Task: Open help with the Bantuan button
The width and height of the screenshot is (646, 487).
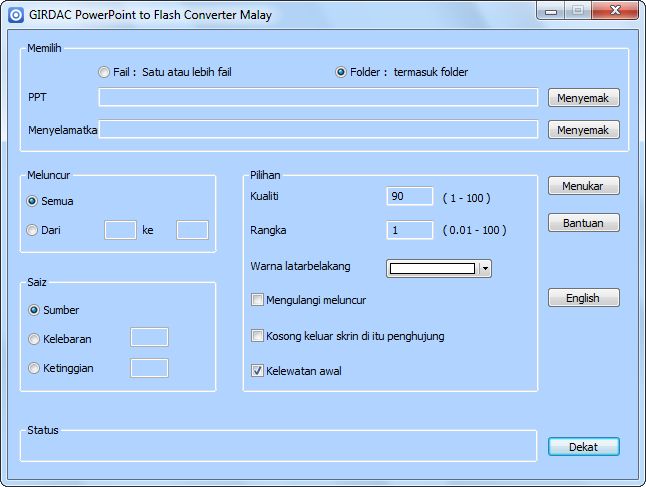Action: click(x=583, y=223)
